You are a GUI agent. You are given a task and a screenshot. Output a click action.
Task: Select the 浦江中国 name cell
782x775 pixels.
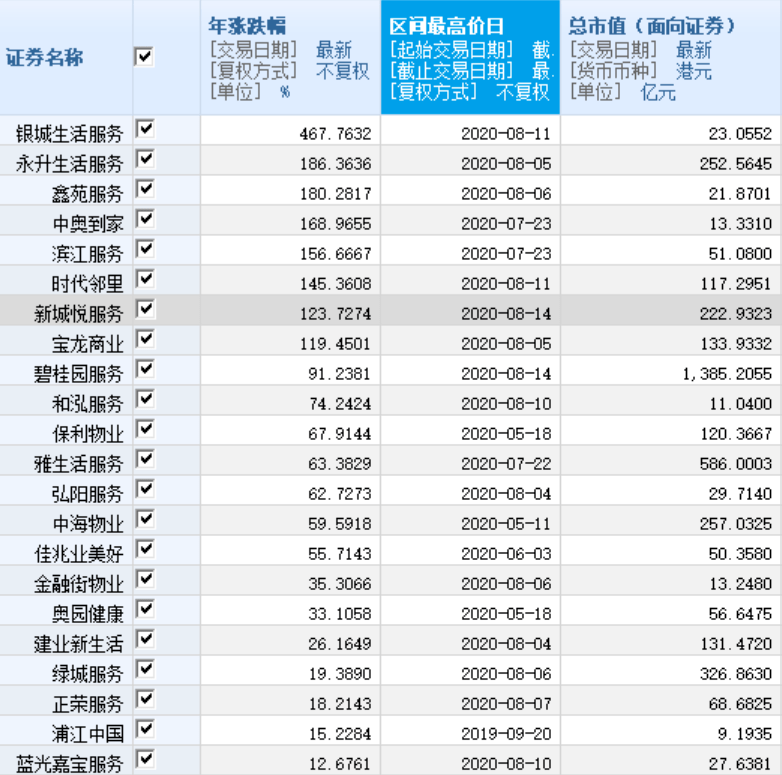[x=67, y=731]
